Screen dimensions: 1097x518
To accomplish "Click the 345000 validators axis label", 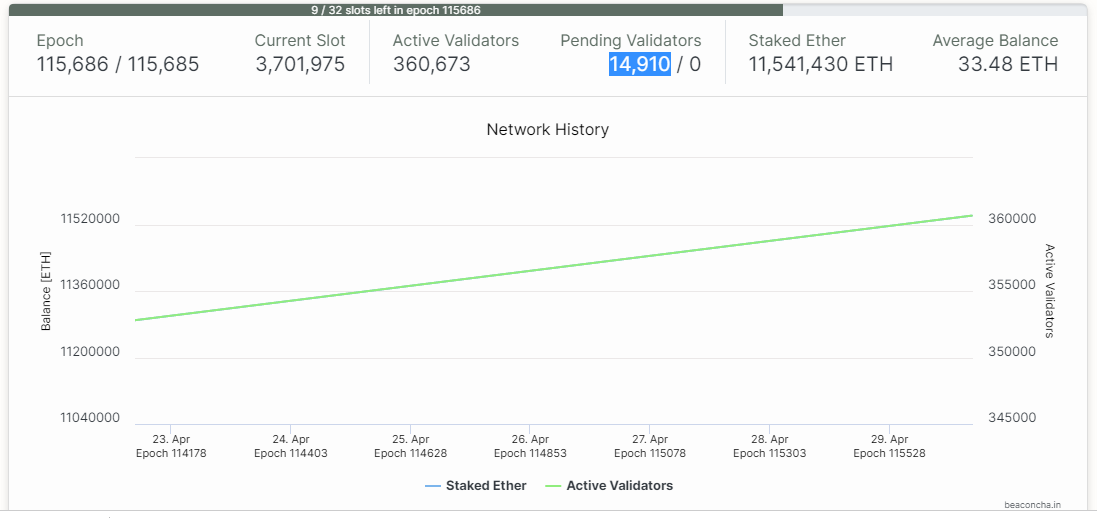I will (x=1012, y=418).
